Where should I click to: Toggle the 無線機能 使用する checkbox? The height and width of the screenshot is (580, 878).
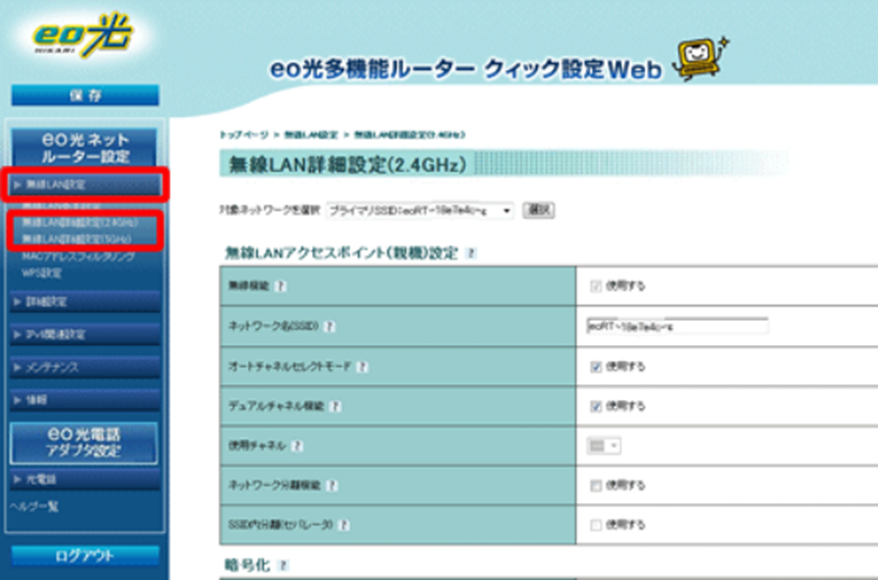point(596,287)
